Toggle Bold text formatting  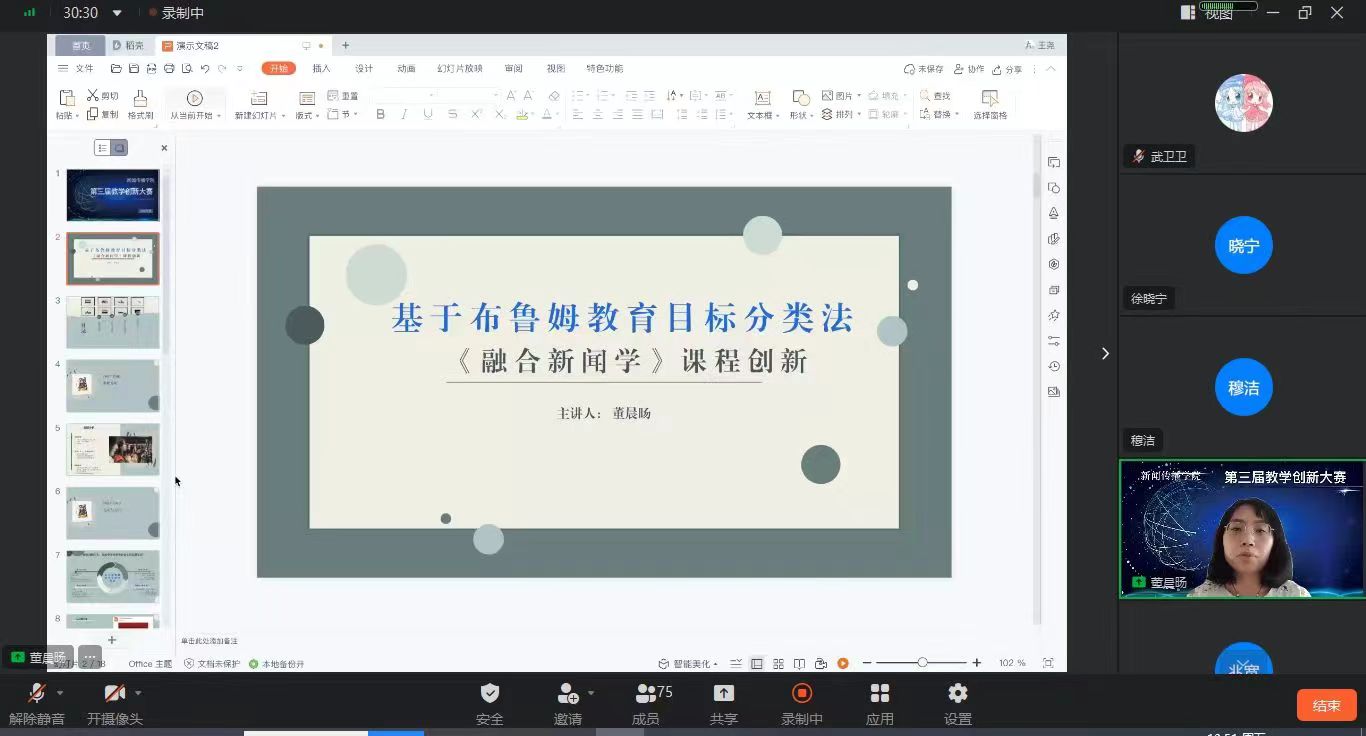pos(380,115)
